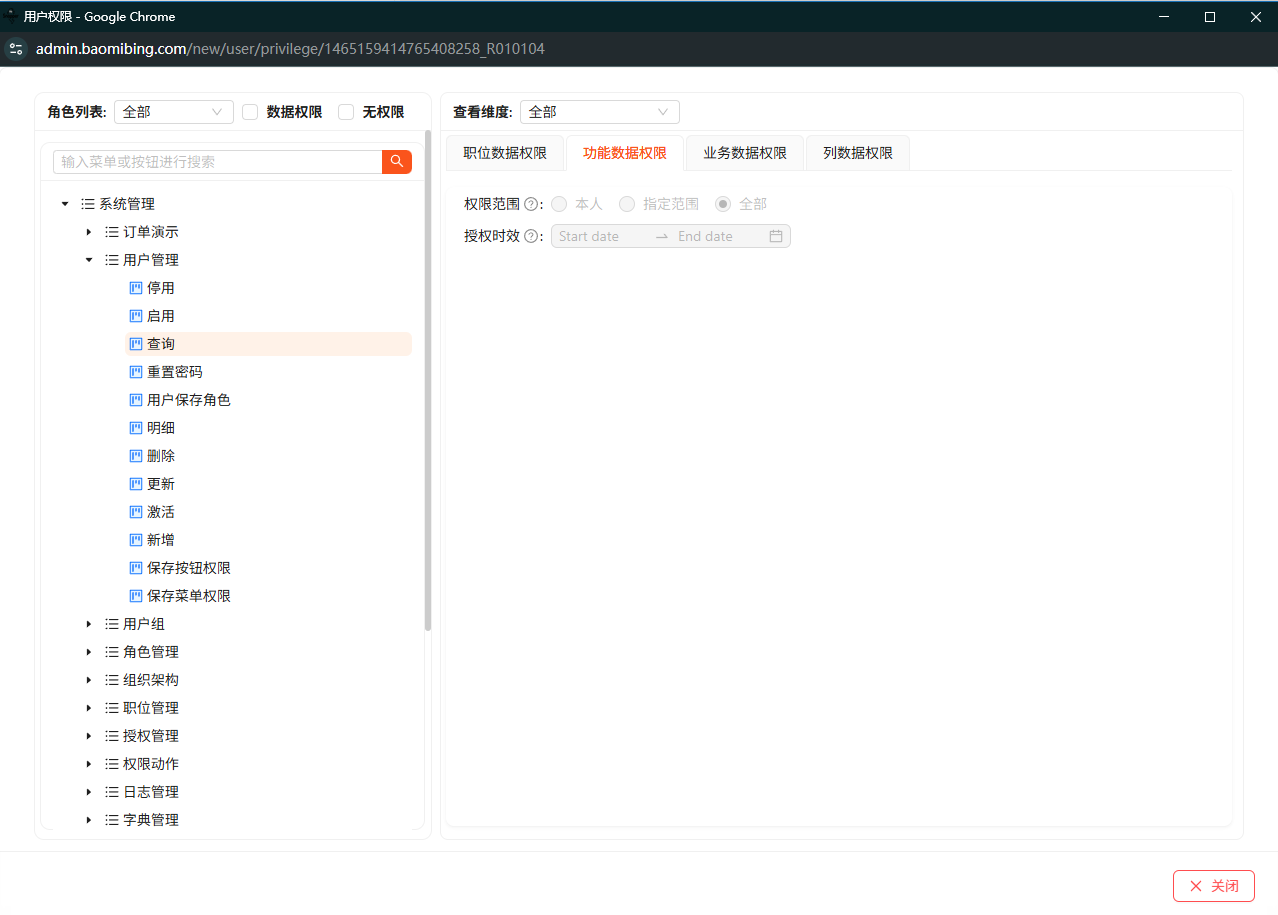
Task: Open calendar icon in date range field
Action: coord(775,237)
